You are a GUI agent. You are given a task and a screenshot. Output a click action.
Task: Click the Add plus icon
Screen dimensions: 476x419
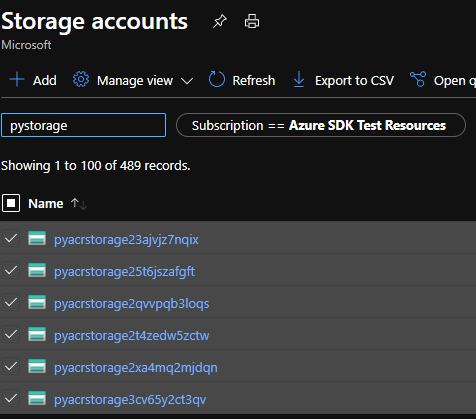(x=17, y=80)
